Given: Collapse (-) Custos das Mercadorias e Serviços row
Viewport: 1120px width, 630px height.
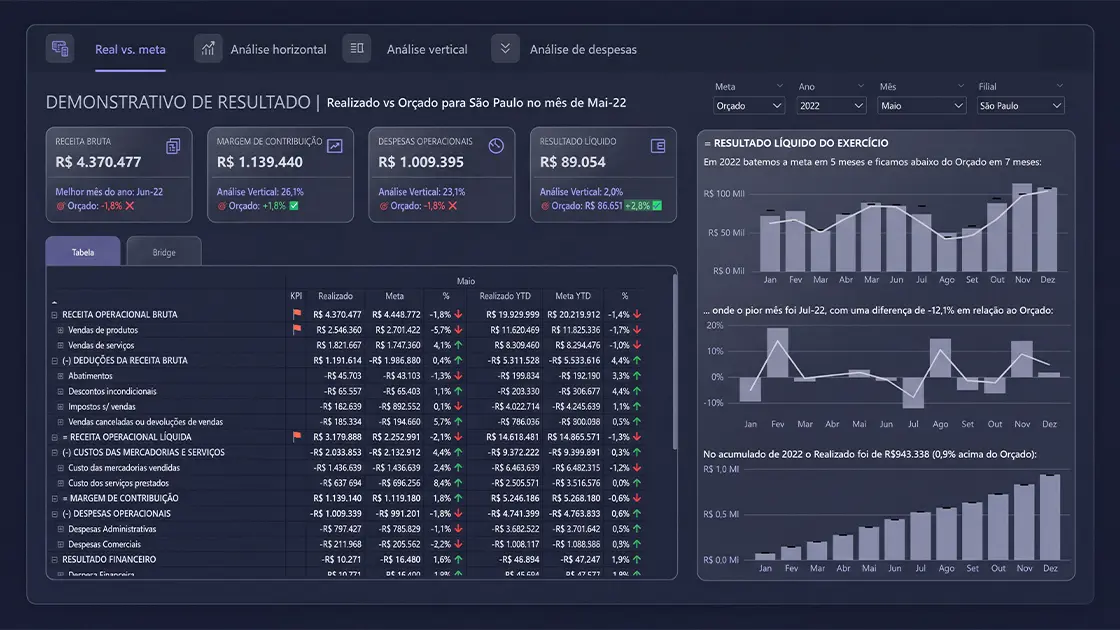Looking at the screenshot, I should (54, 452).
